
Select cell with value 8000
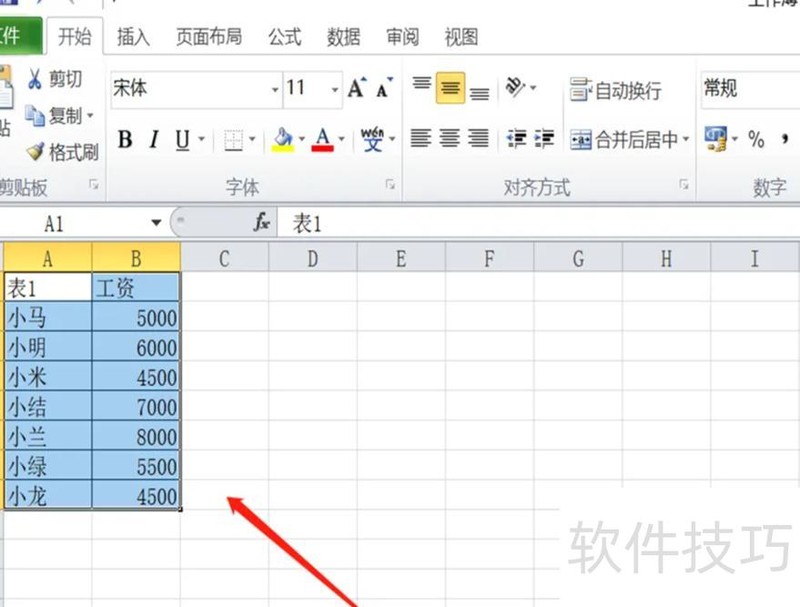point(136,436)
